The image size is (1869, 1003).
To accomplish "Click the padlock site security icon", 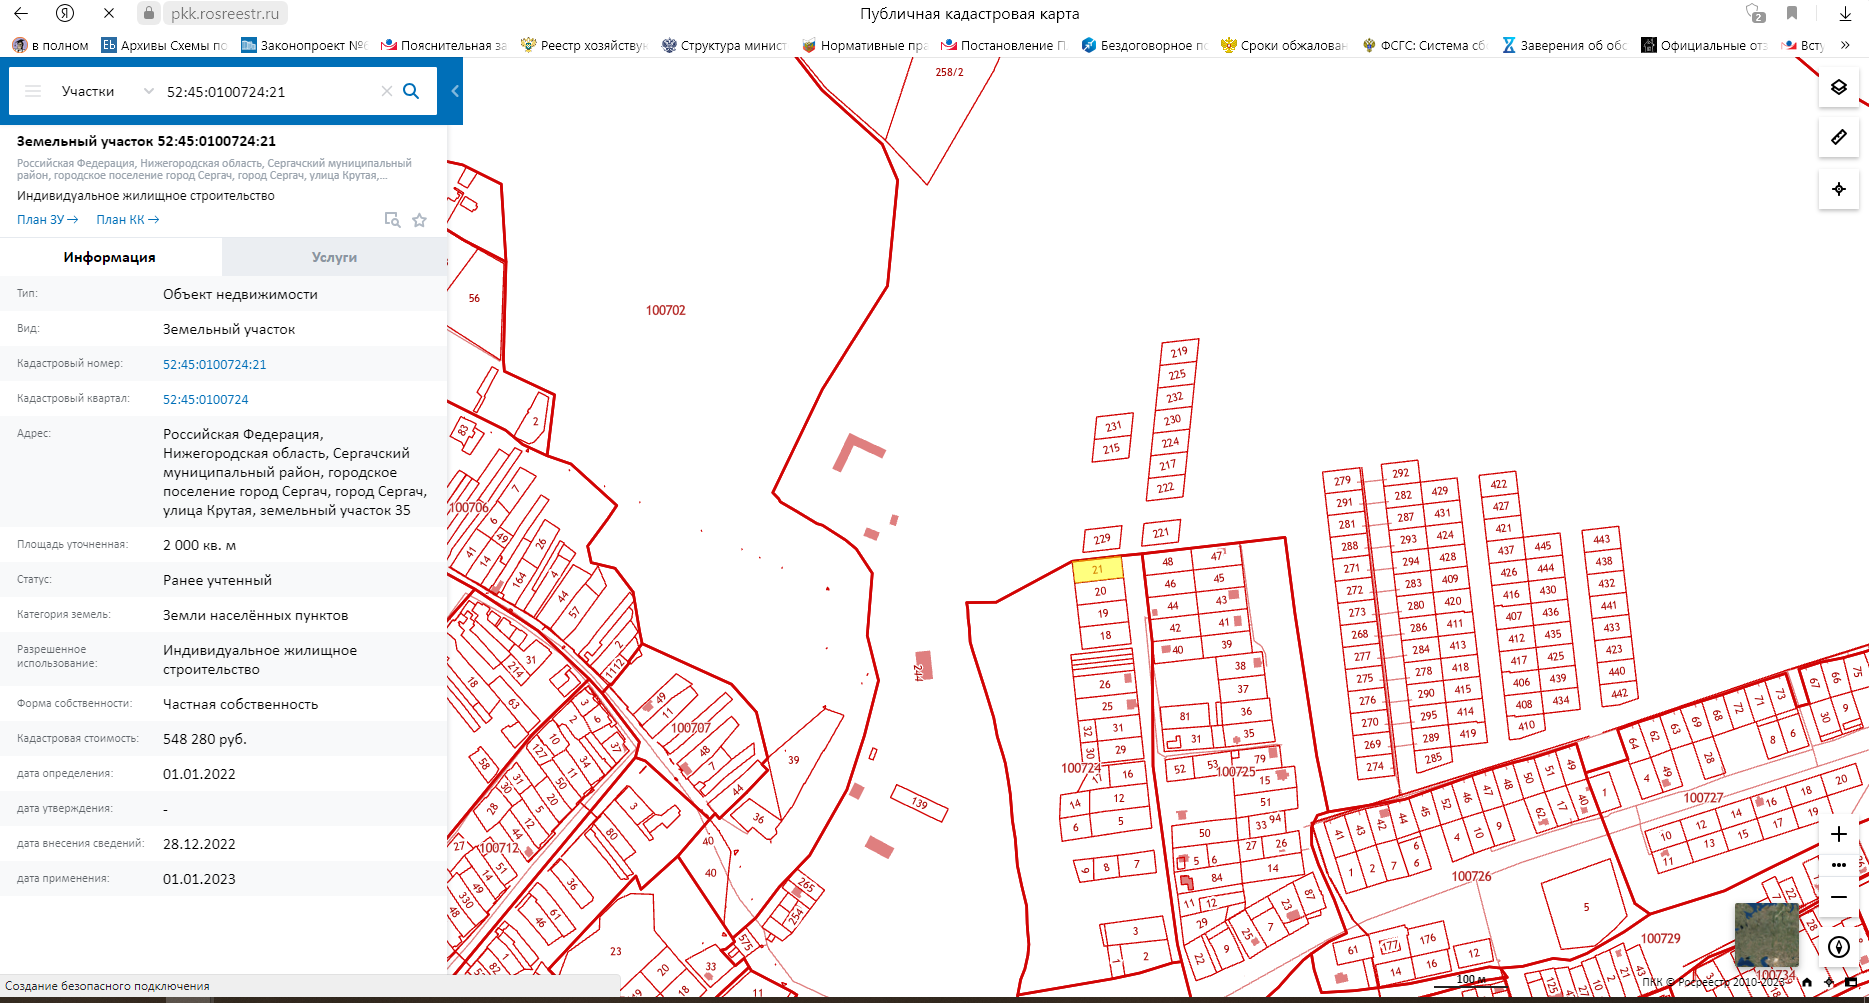I will click(148, 13).
